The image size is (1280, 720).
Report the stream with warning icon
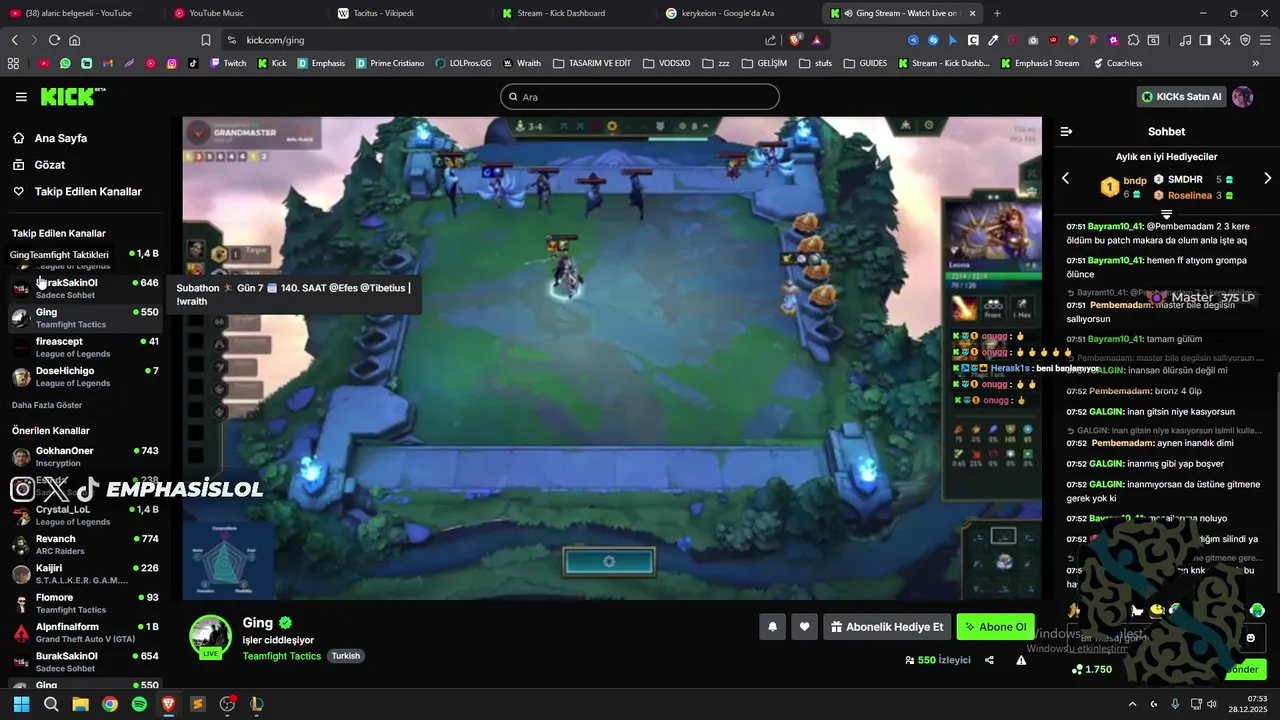pyautogui.click(x=1021, y=660)
